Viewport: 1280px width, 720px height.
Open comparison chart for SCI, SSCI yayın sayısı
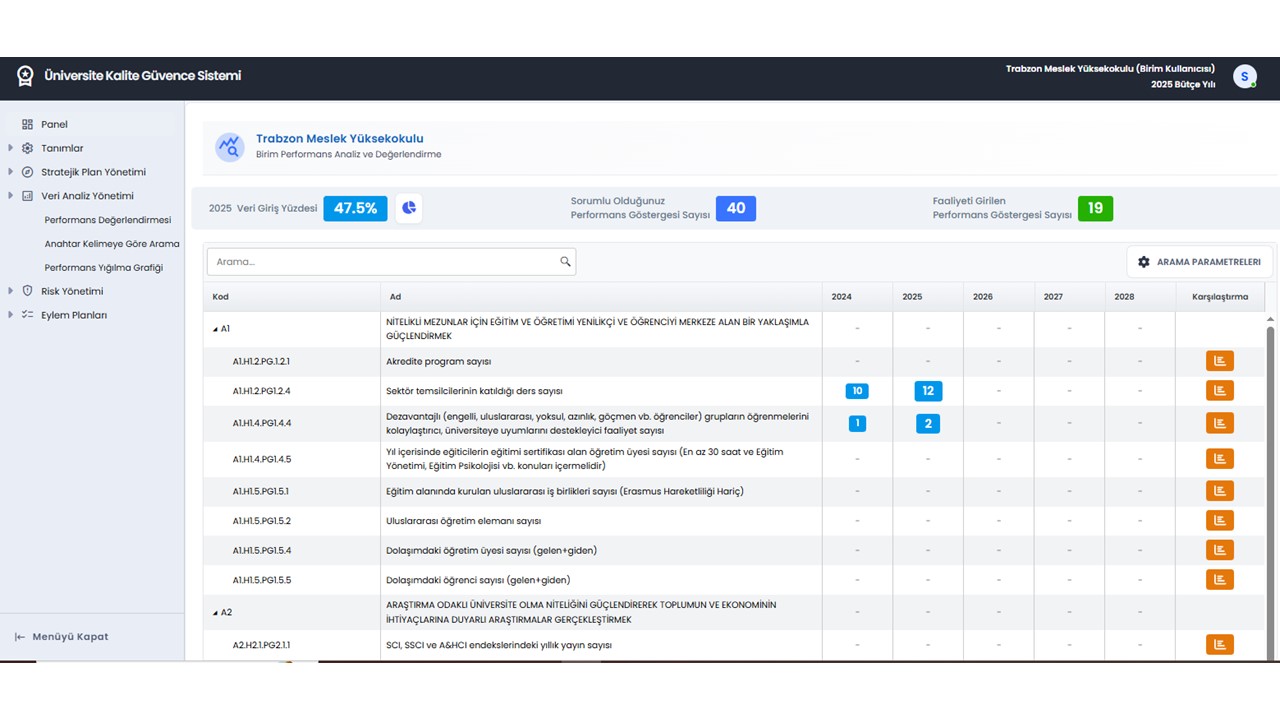(1219, 645)
